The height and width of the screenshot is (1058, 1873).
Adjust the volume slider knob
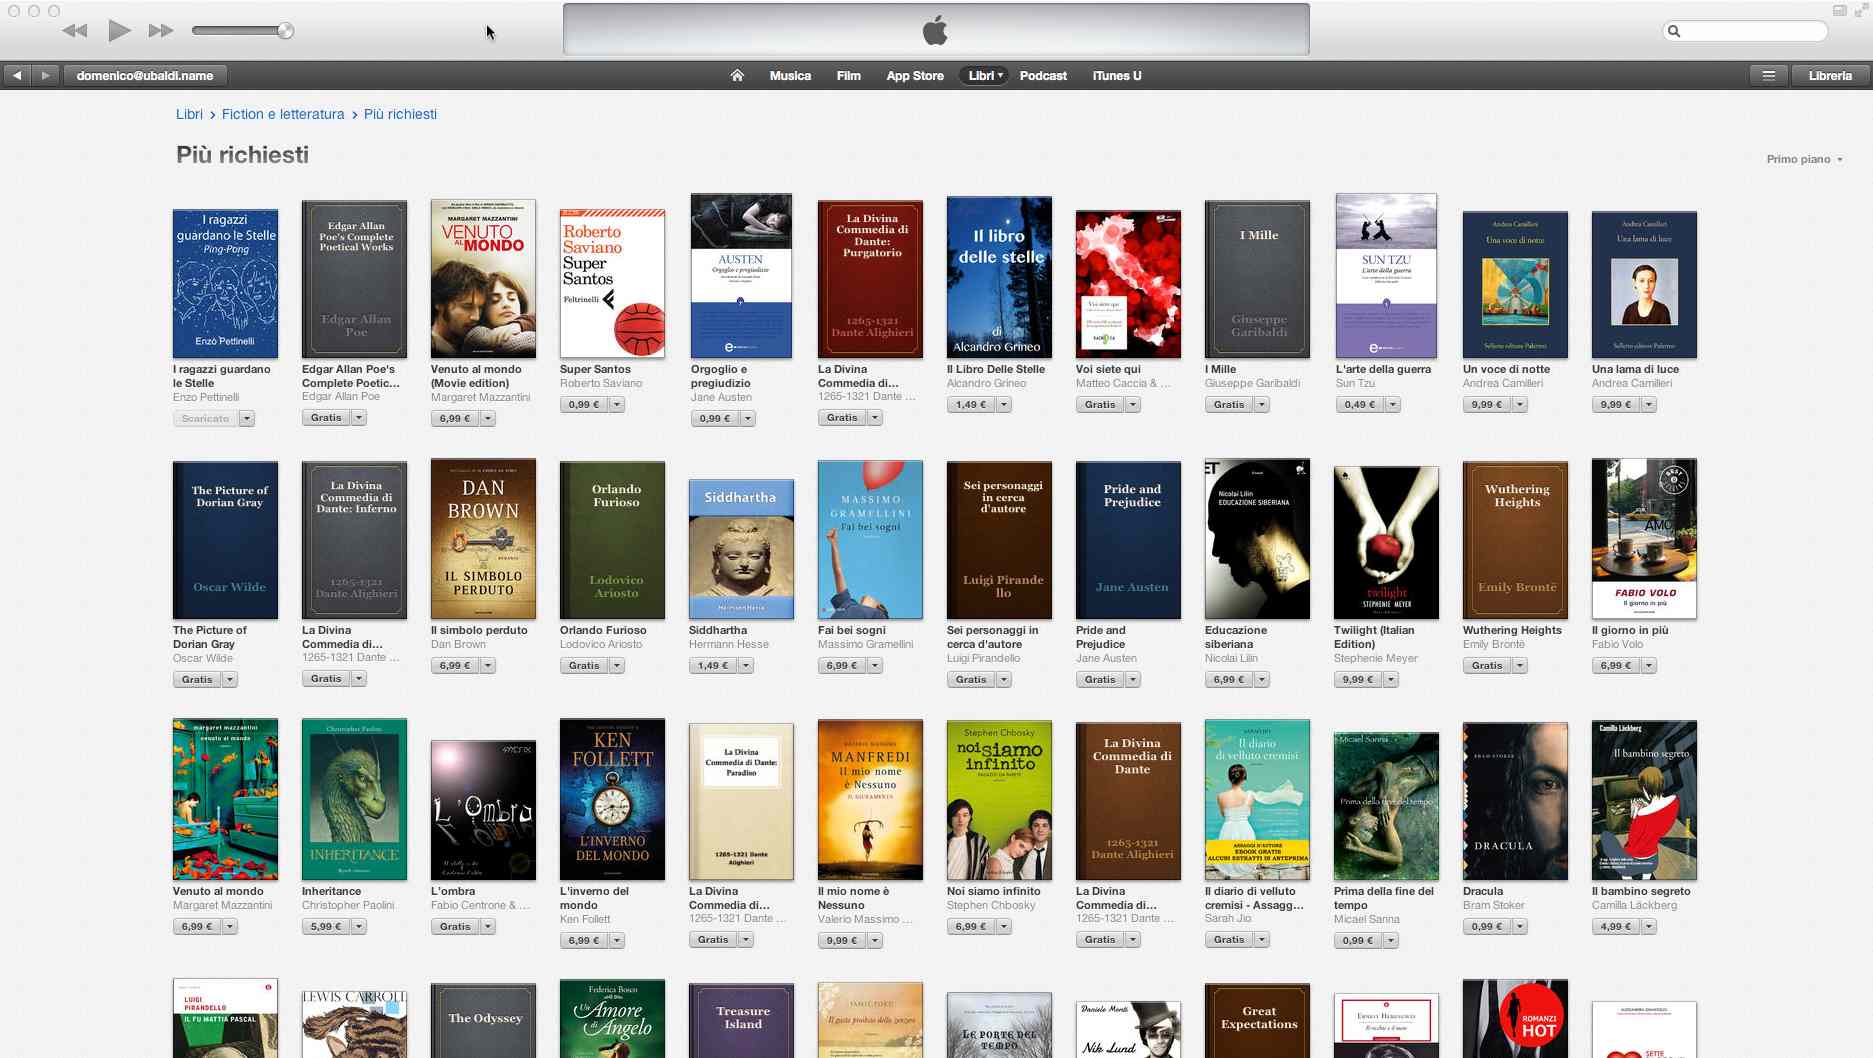[x=286, y=31]
